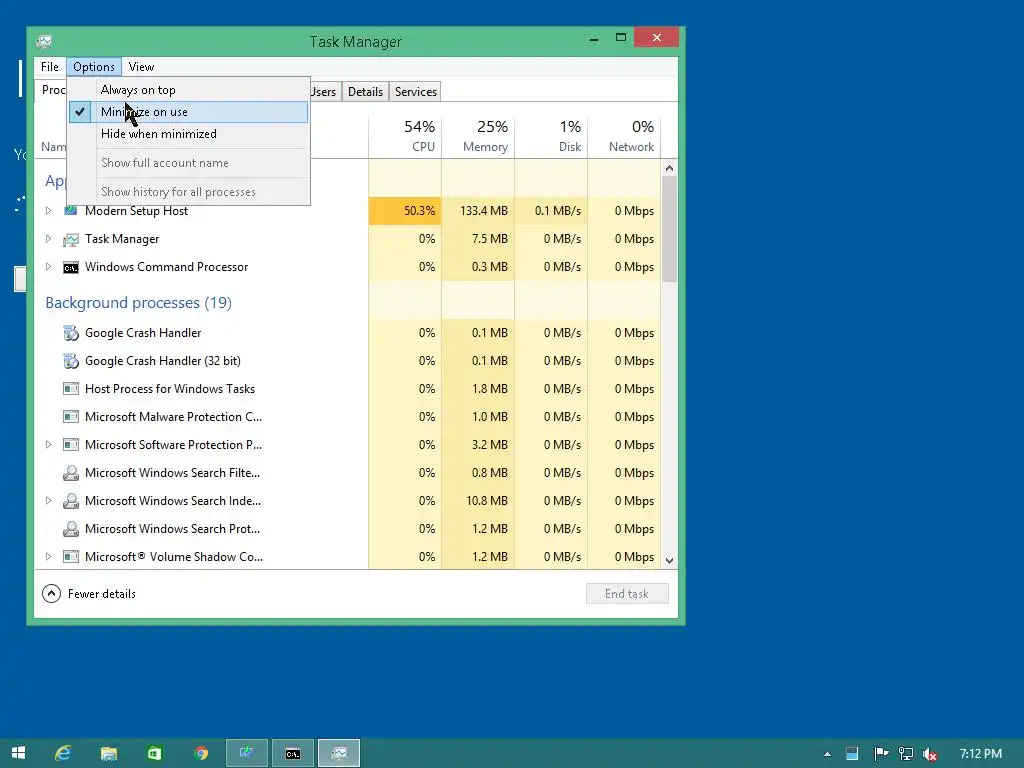The height and width of the screenshot is (768, 1024).
Task: Switch to Command Prompt taskbar button
Action: point(293,753)
